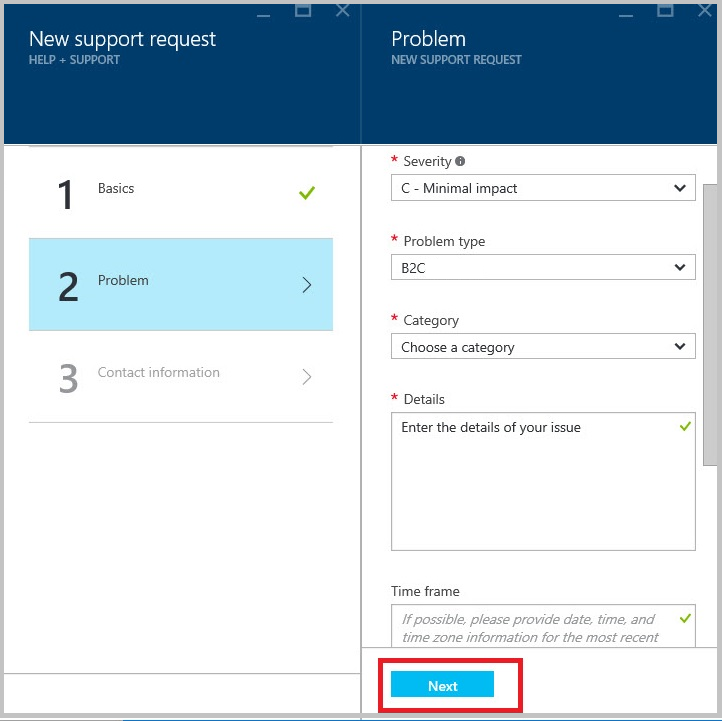Click the chevron arrow on Problem step
This screenshot has height=721, width=722.
[x=307, y=285]
